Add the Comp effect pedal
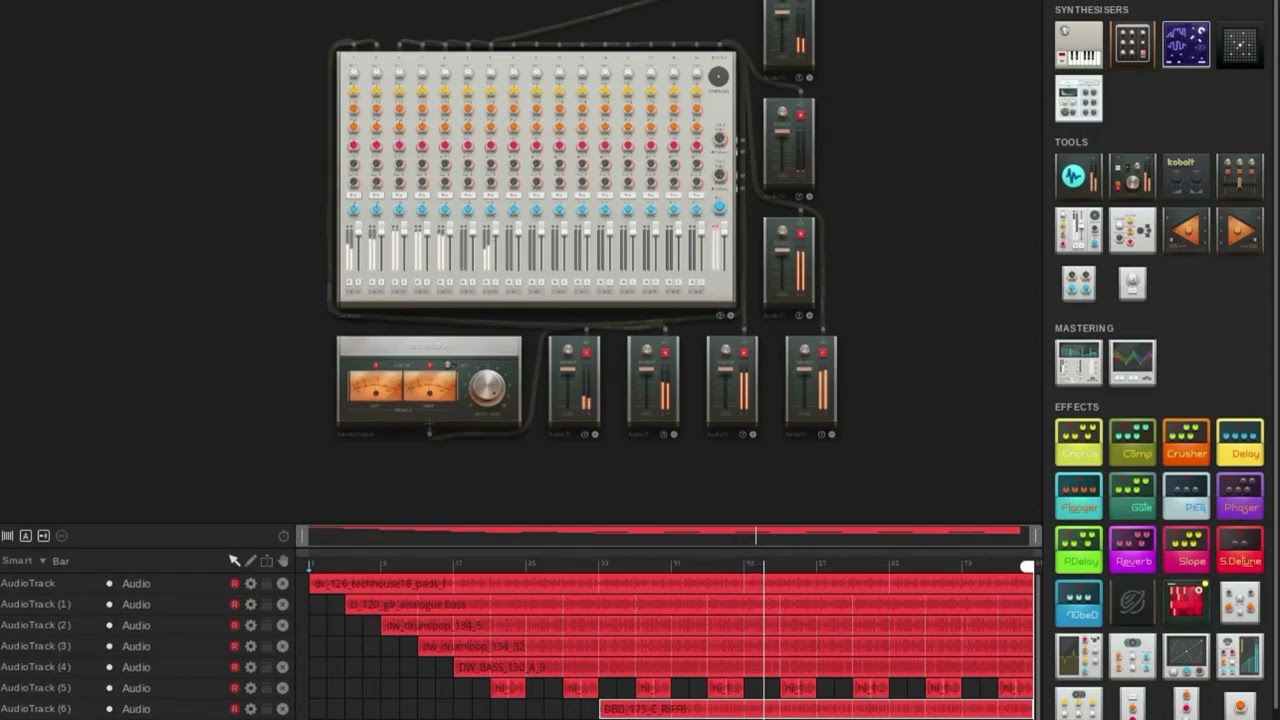The image size is (1280, 720). [x=1132, y=443]
